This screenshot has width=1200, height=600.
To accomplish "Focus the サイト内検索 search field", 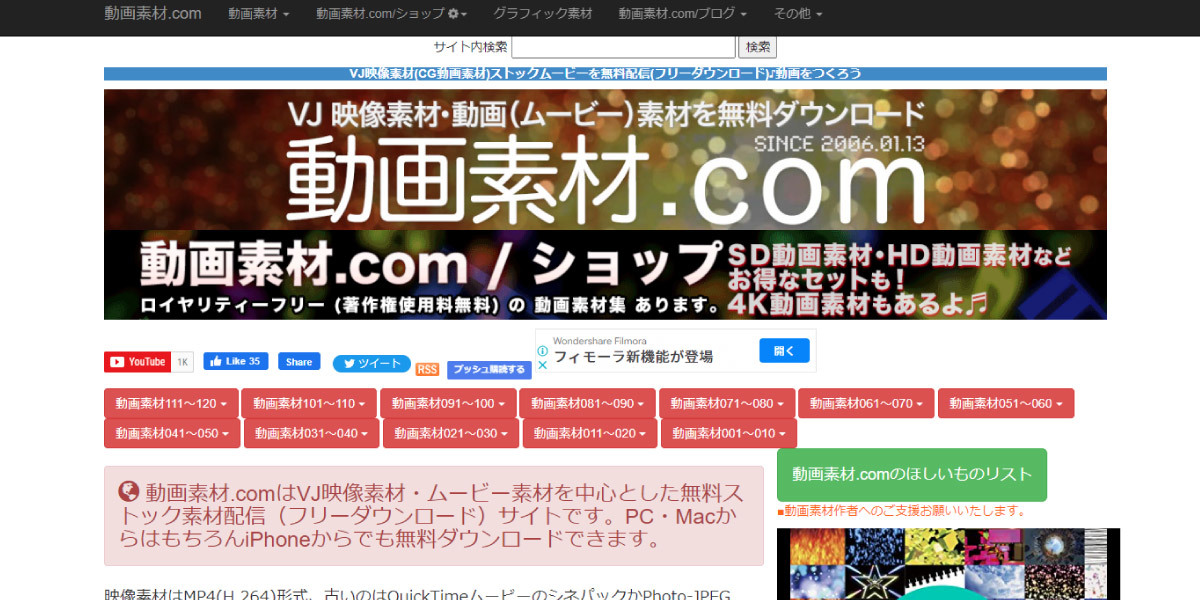I will tap(623, 47).
